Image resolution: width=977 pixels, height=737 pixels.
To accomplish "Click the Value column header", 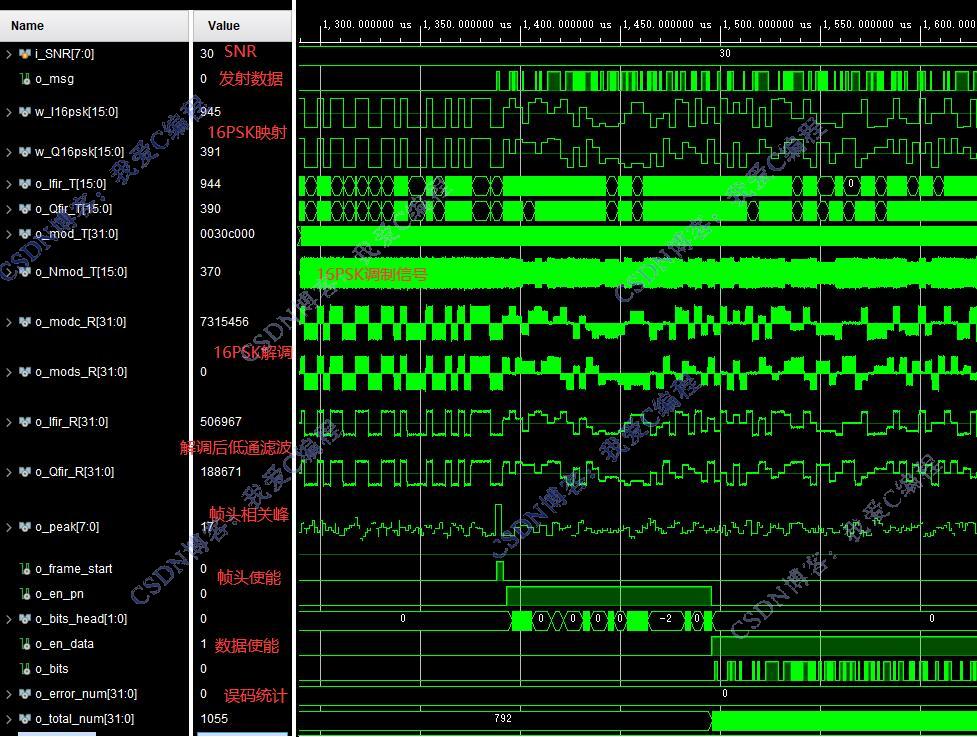I will 242,26.
